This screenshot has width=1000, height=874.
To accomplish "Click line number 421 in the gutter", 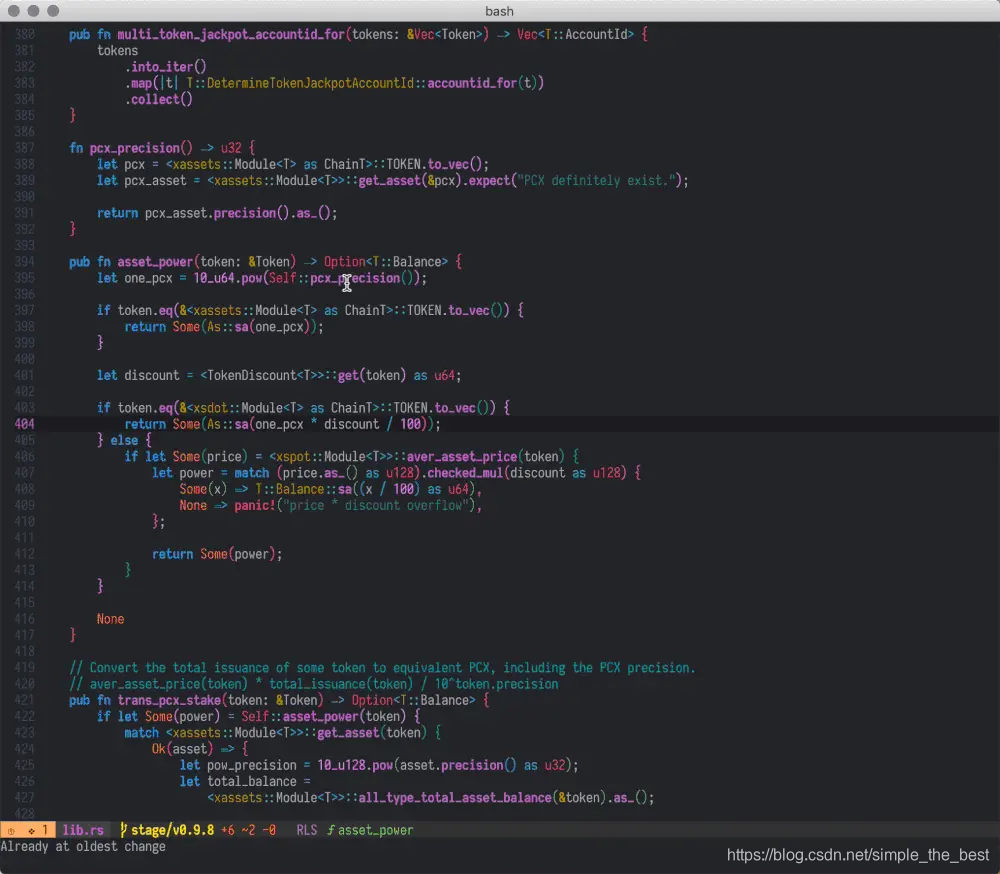I will 24,700.
